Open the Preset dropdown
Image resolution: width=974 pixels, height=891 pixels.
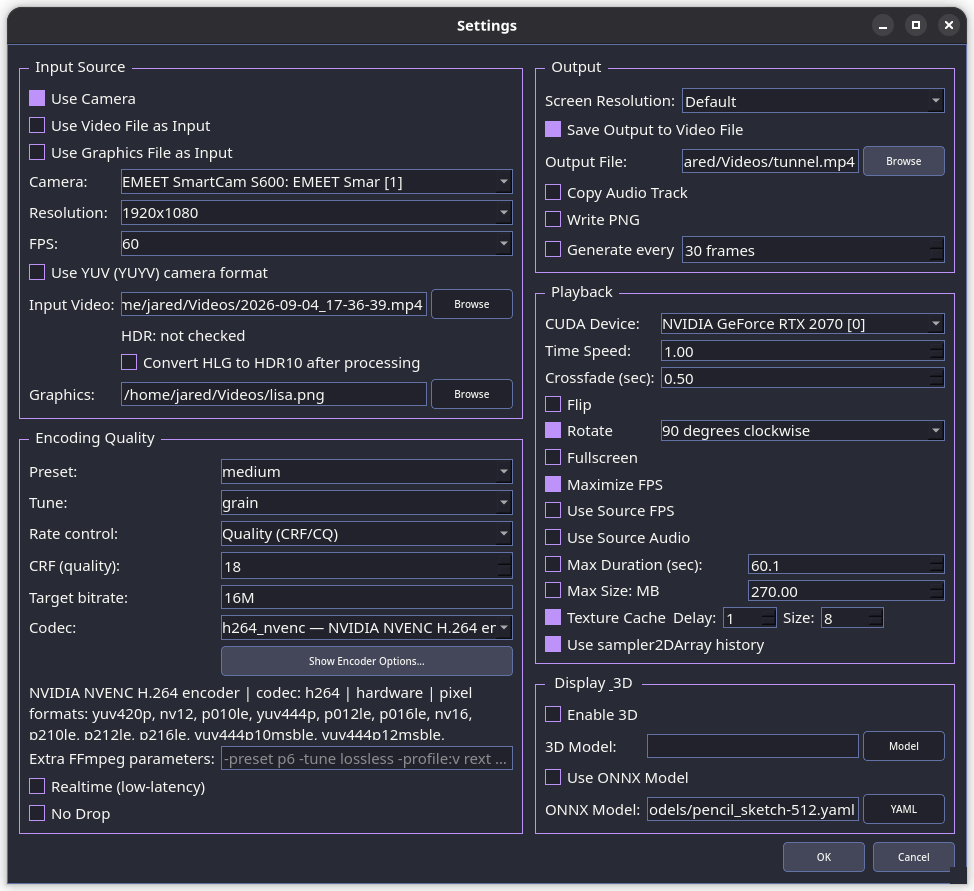click(x=366, y=472)
